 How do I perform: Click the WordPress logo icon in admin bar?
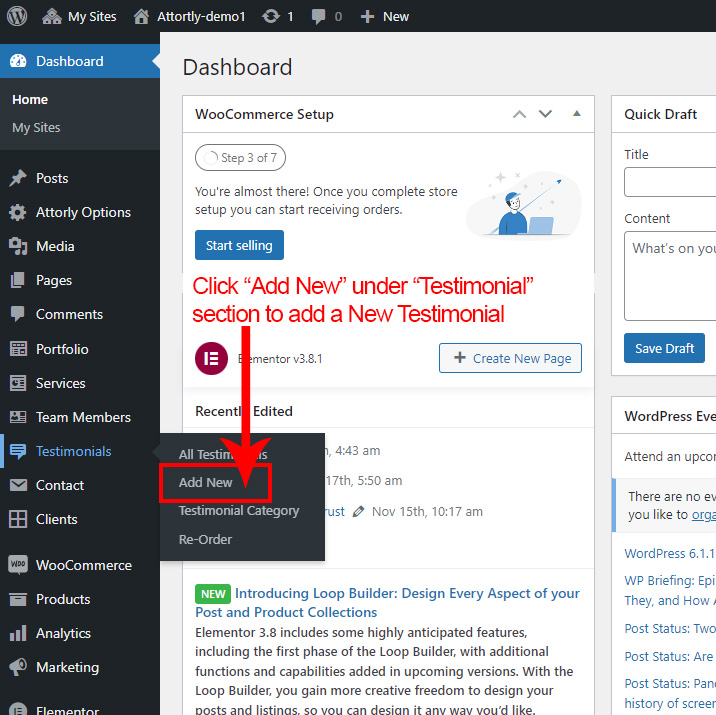tap(19, 16)
